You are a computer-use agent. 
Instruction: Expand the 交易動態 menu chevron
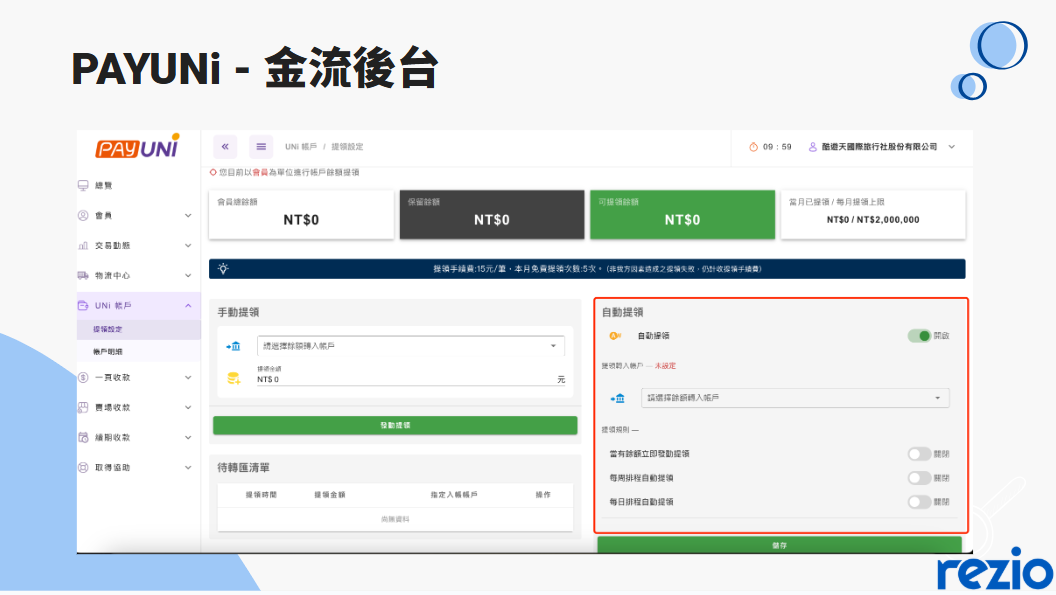click(188, 245)
